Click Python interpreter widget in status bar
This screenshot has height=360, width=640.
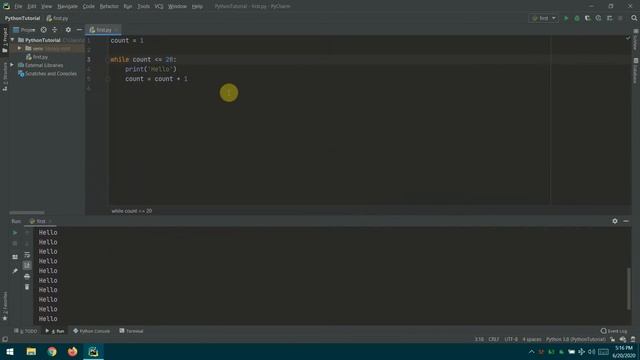pos(576,340)
